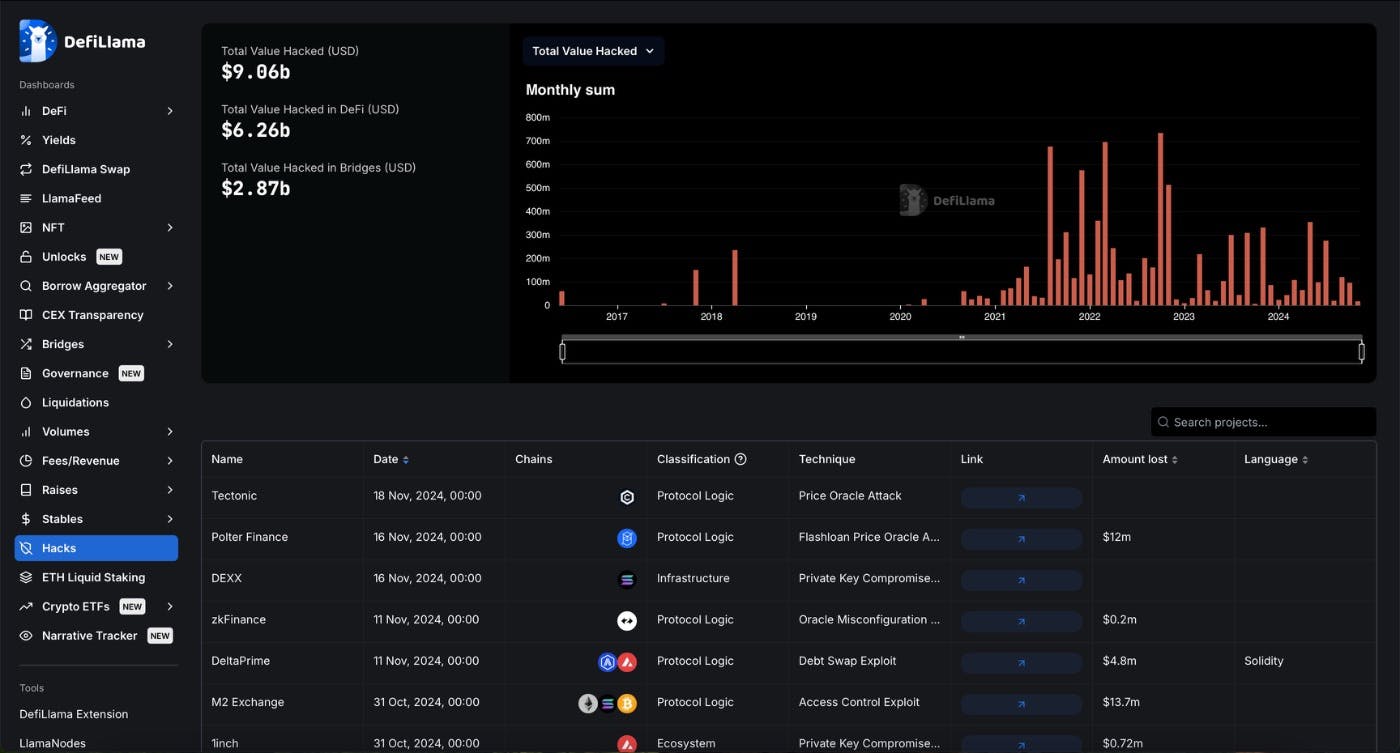Screen dimensions: 1400x753
Task: Open CEX Transparency from sidebar
Action: pos(92,315)
